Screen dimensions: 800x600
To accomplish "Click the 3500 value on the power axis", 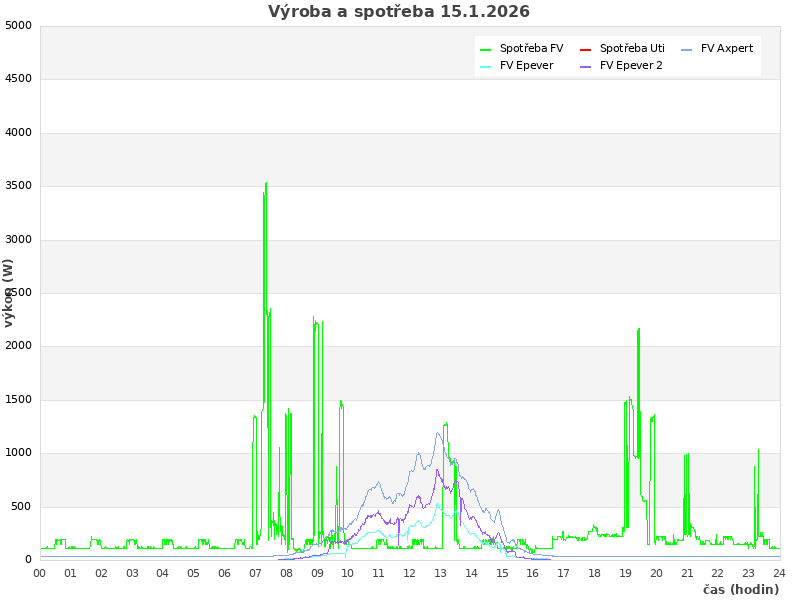I will (19, 186).
